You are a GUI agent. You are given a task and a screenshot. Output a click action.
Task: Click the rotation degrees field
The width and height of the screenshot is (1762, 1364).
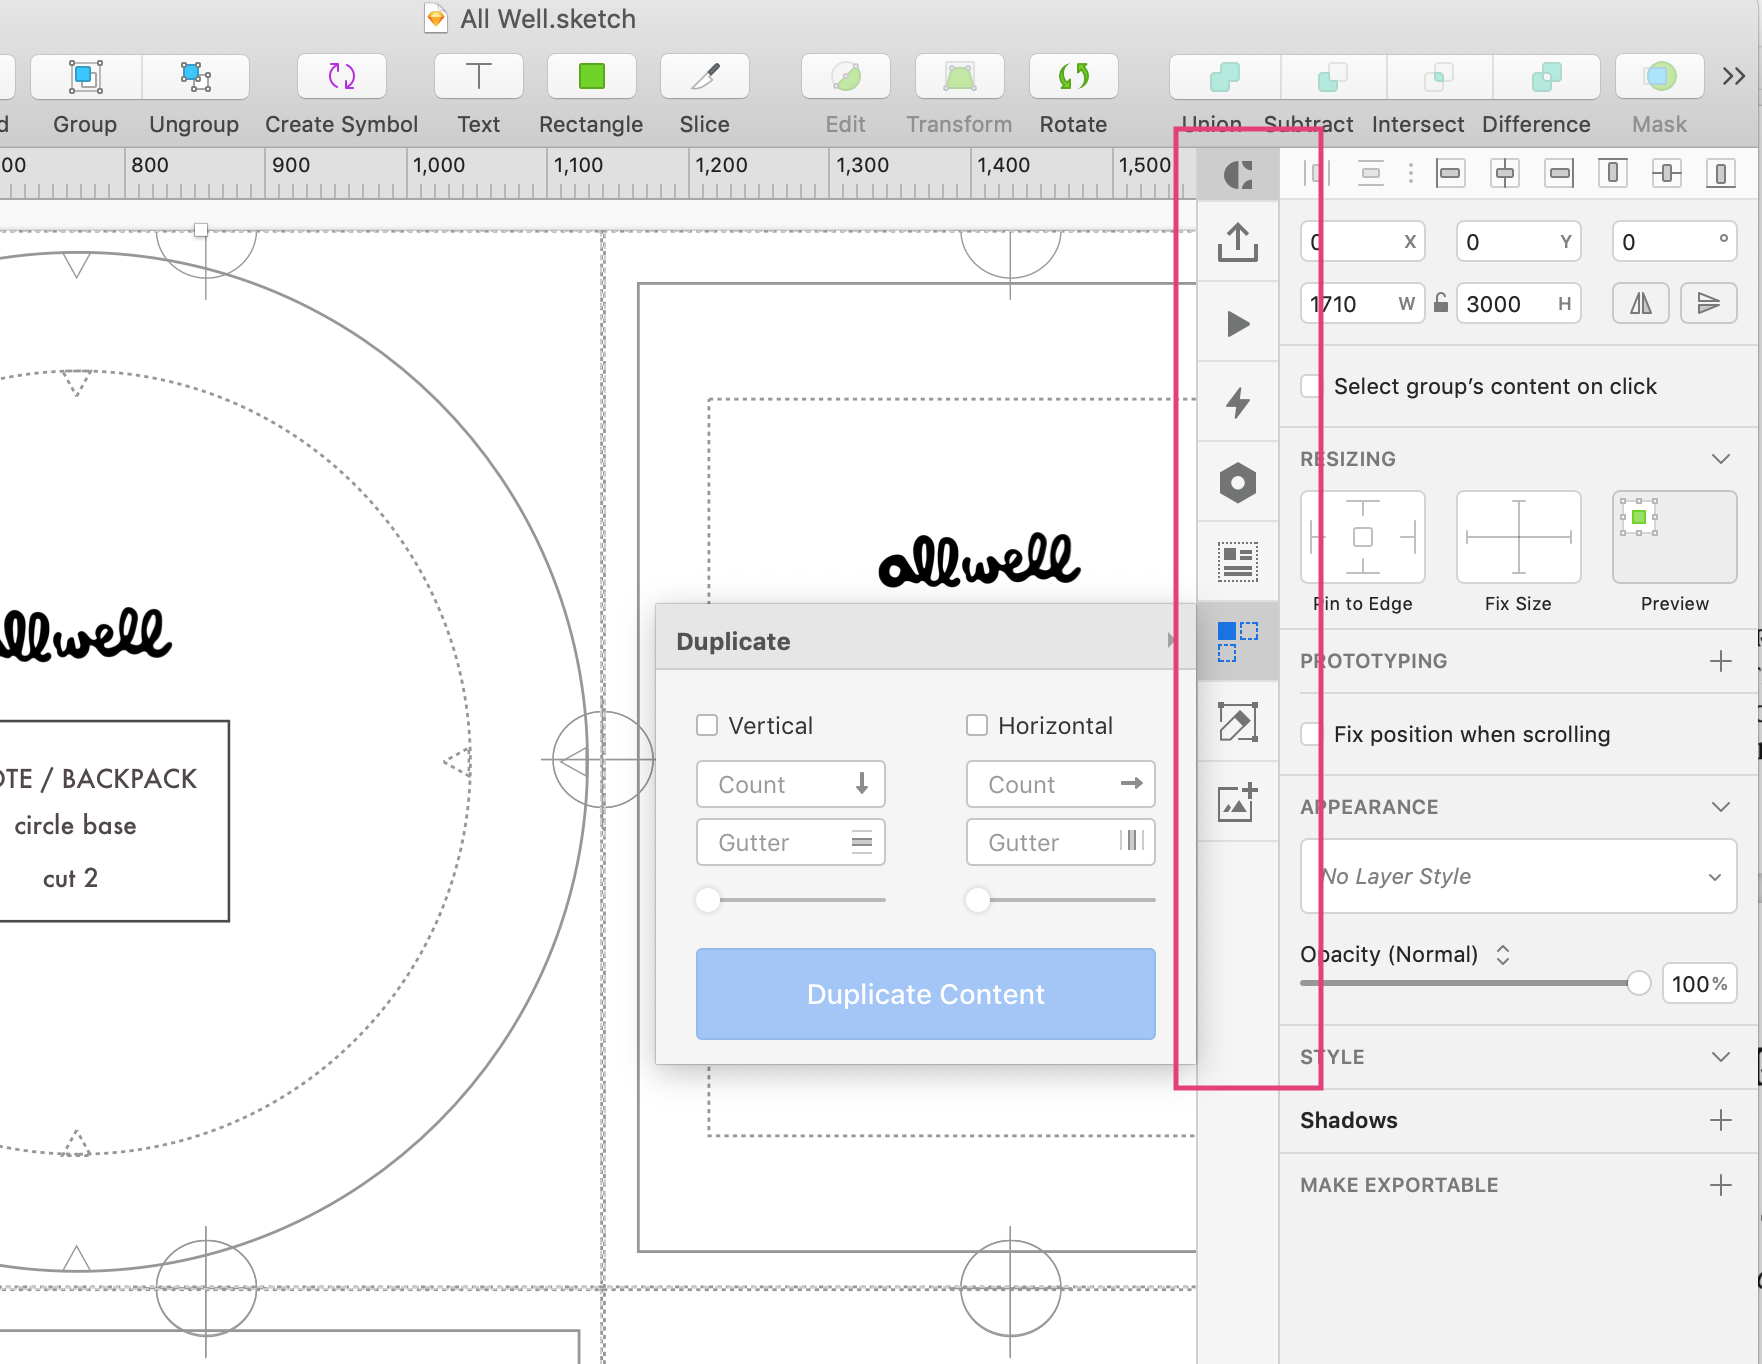1675,241
